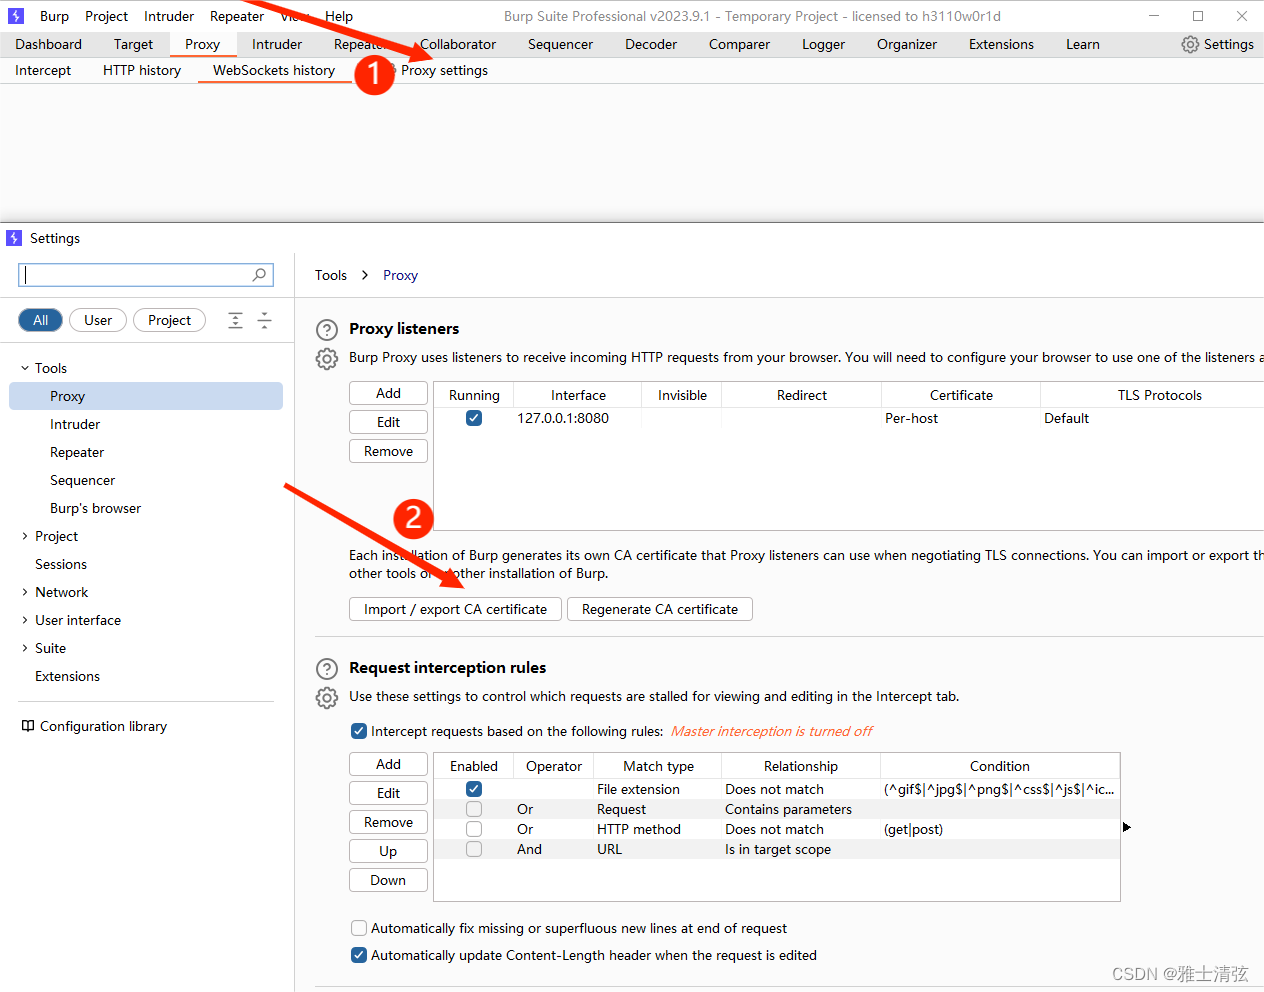This screenshot has height=992, width=1264.
Task: Switch to the Dashboard tab
Action: tap(48, 44)
